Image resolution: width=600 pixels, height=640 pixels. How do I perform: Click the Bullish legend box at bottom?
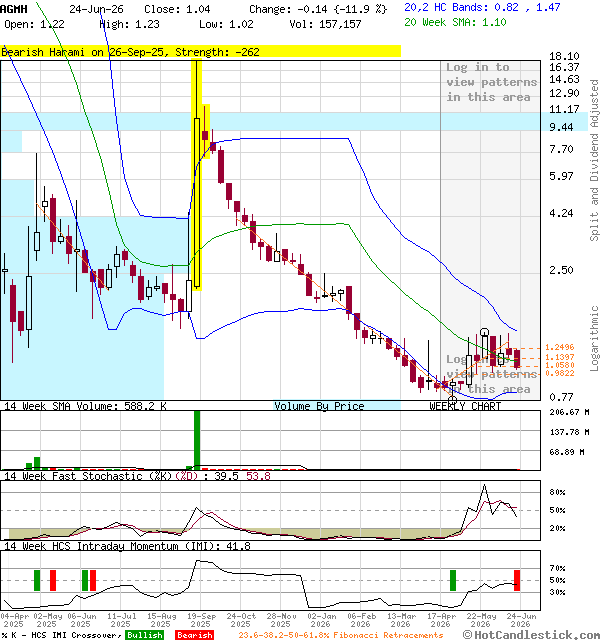(144, 635)
